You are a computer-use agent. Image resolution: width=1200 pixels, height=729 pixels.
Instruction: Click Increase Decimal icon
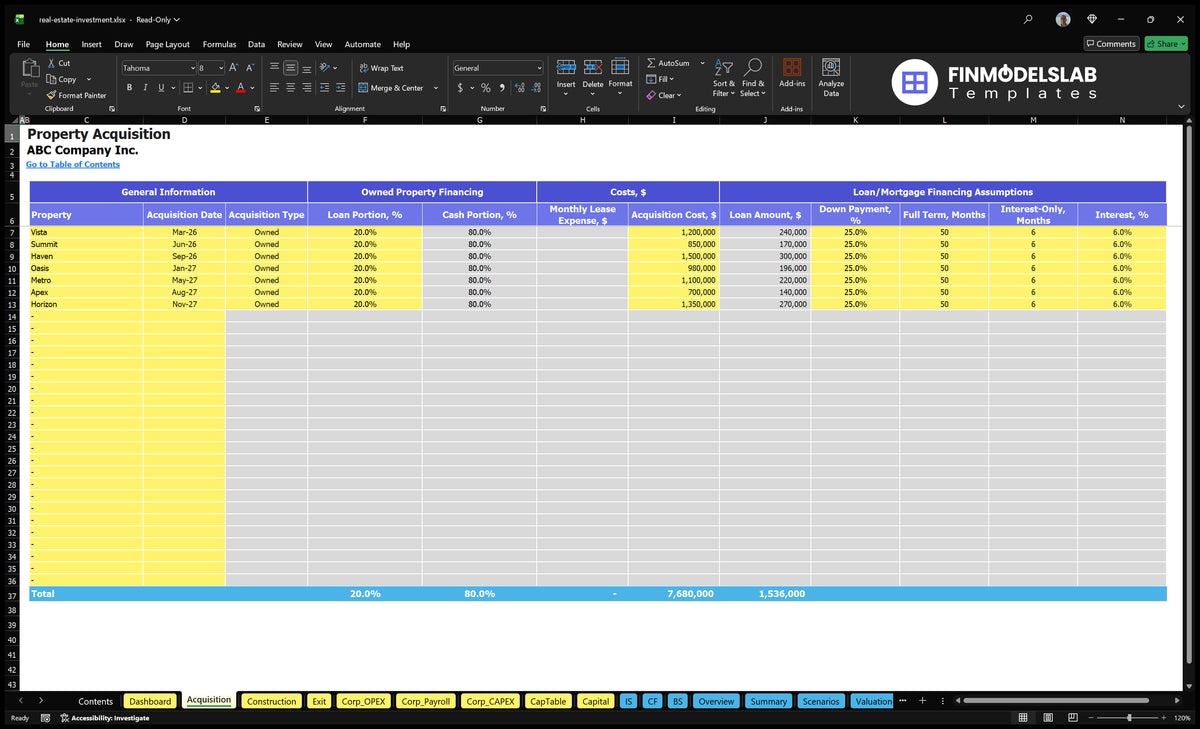(x=520, y=88)
